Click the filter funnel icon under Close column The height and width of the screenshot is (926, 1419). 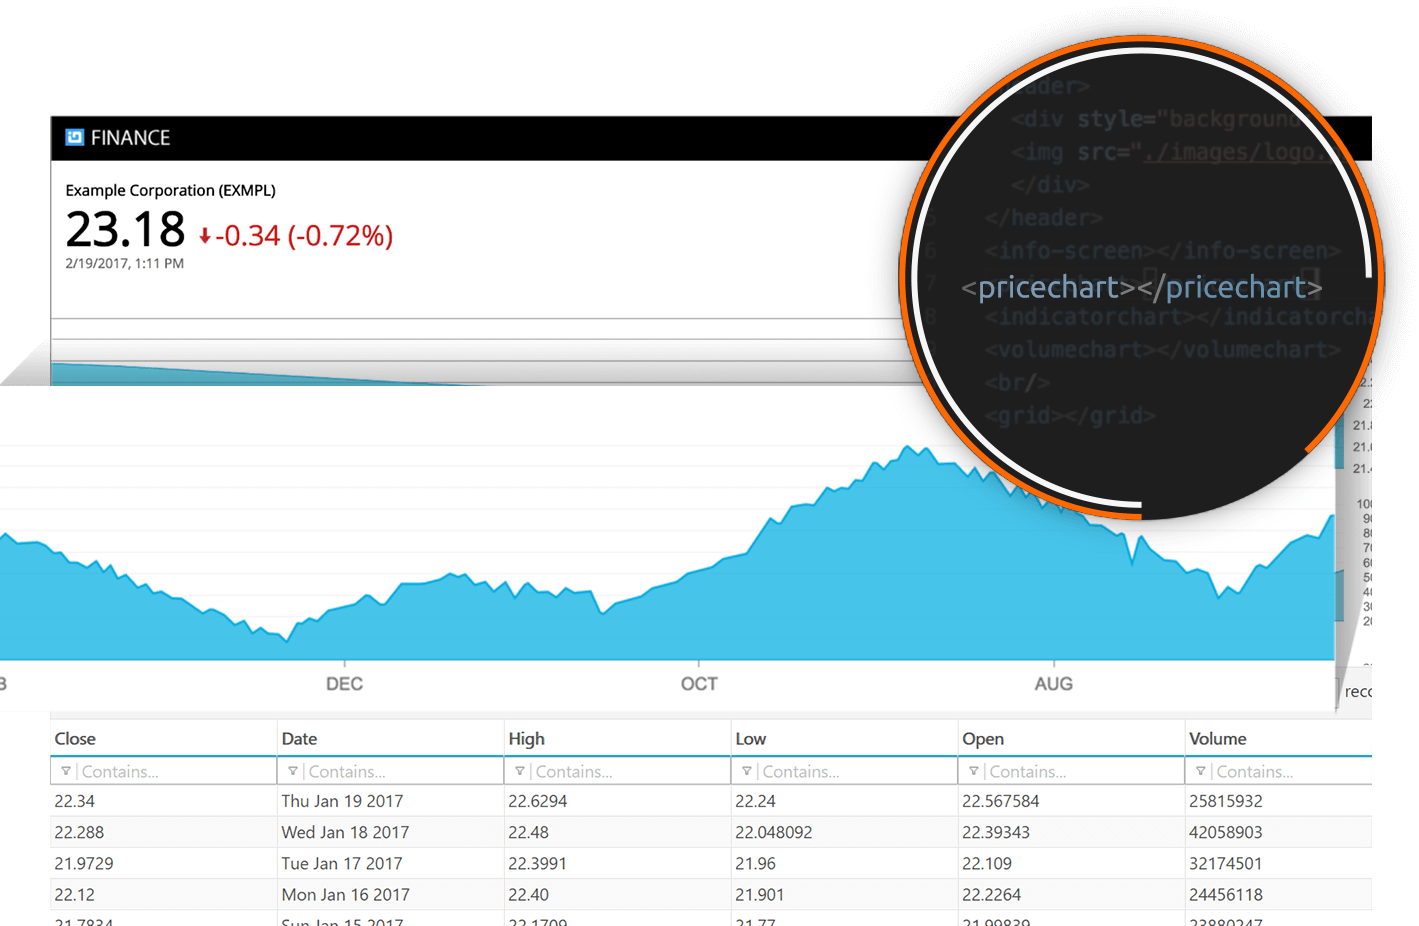pyautogui.click(x=66, y=770)
